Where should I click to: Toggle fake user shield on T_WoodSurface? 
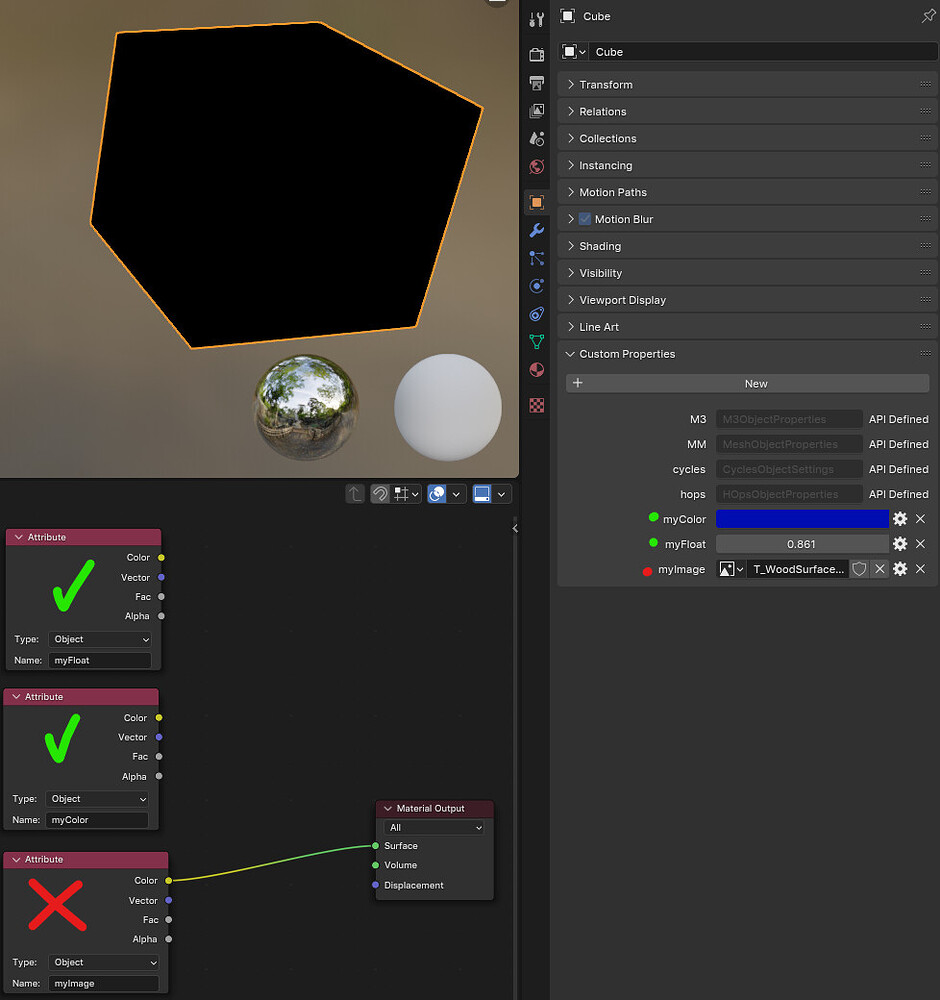click(860, 568)
